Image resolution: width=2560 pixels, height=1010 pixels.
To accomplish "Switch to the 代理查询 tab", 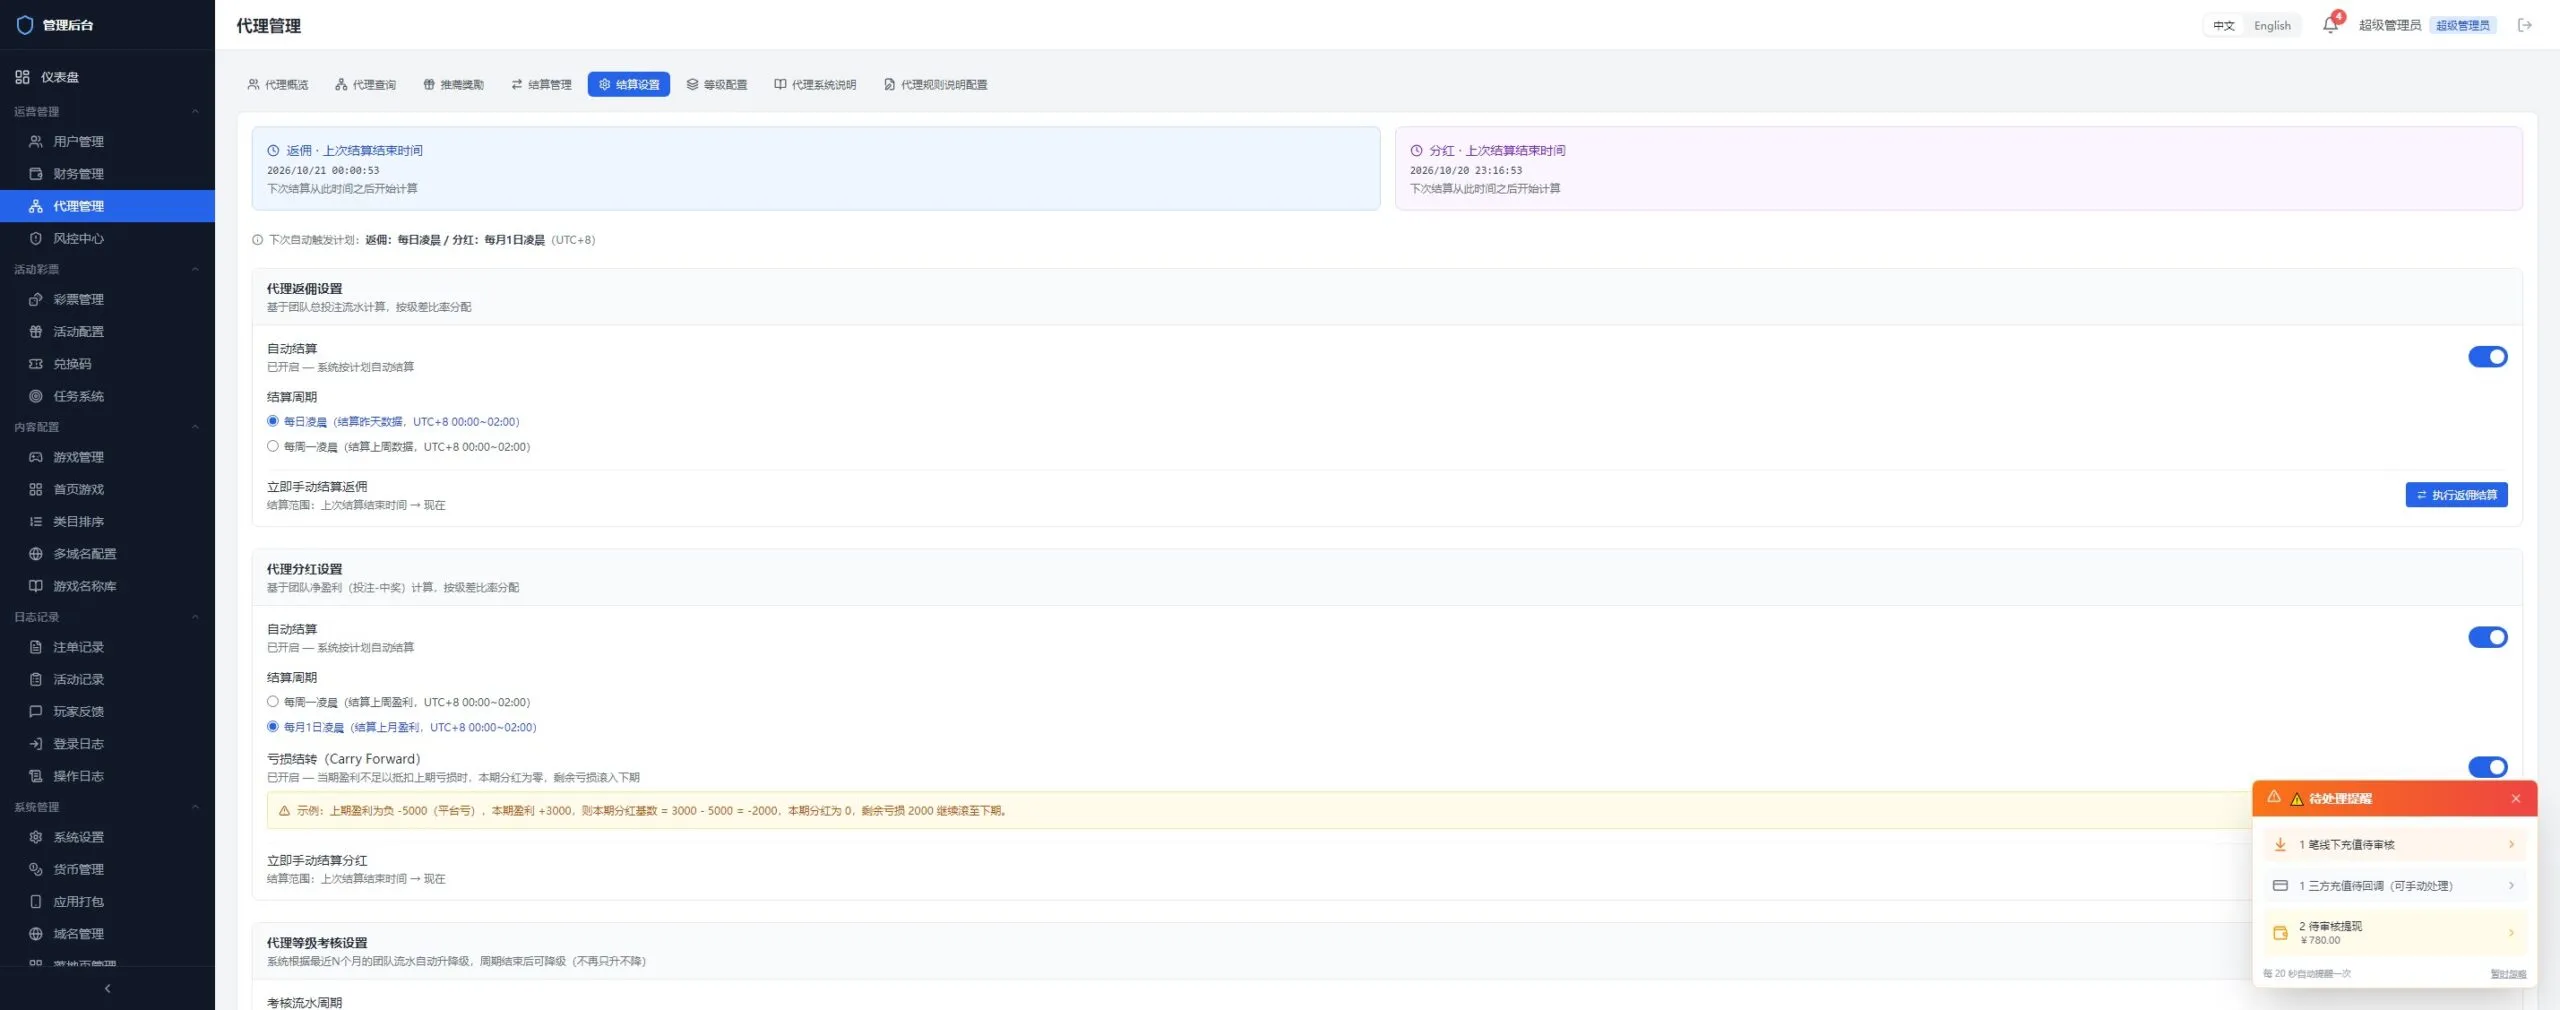I will pyautogui.click(x=366, y=85).
